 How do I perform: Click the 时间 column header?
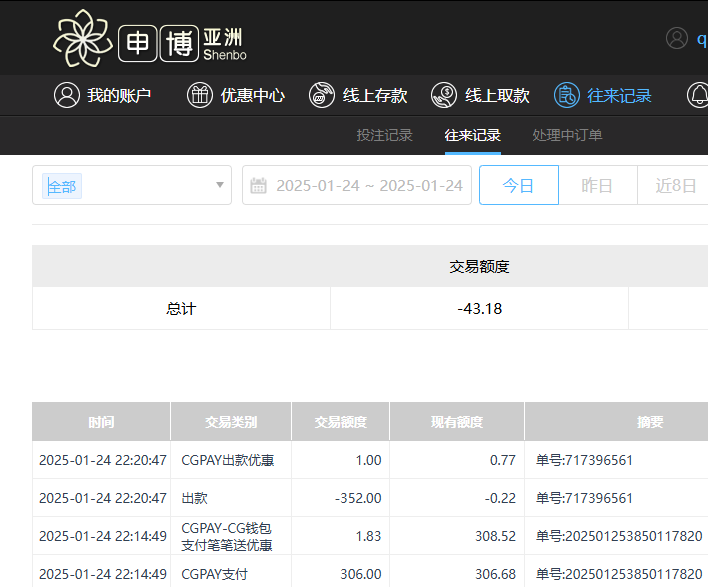(101, 422)
